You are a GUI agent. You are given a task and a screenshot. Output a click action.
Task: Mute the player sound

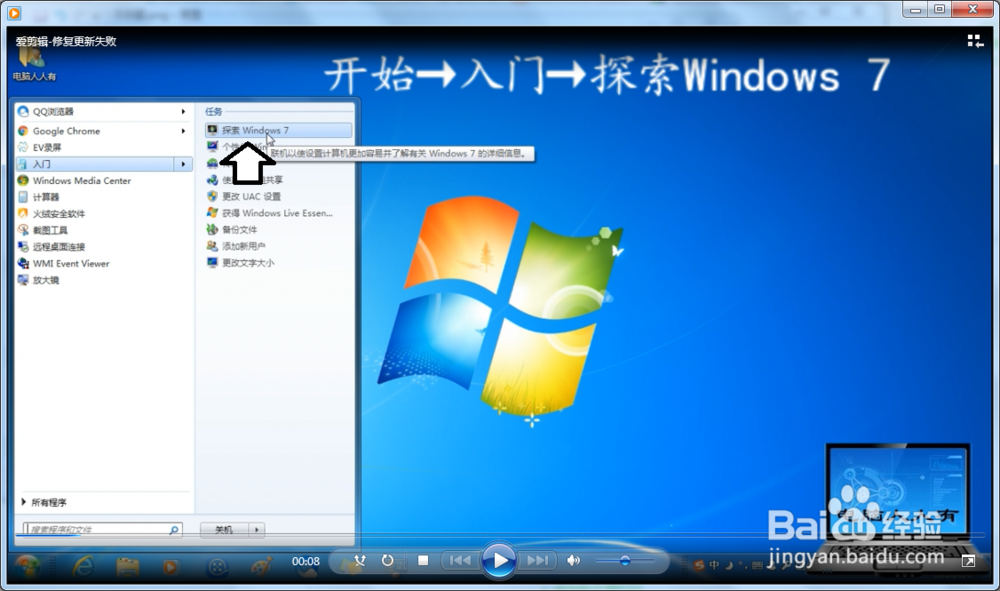click(x=574, y=560)
